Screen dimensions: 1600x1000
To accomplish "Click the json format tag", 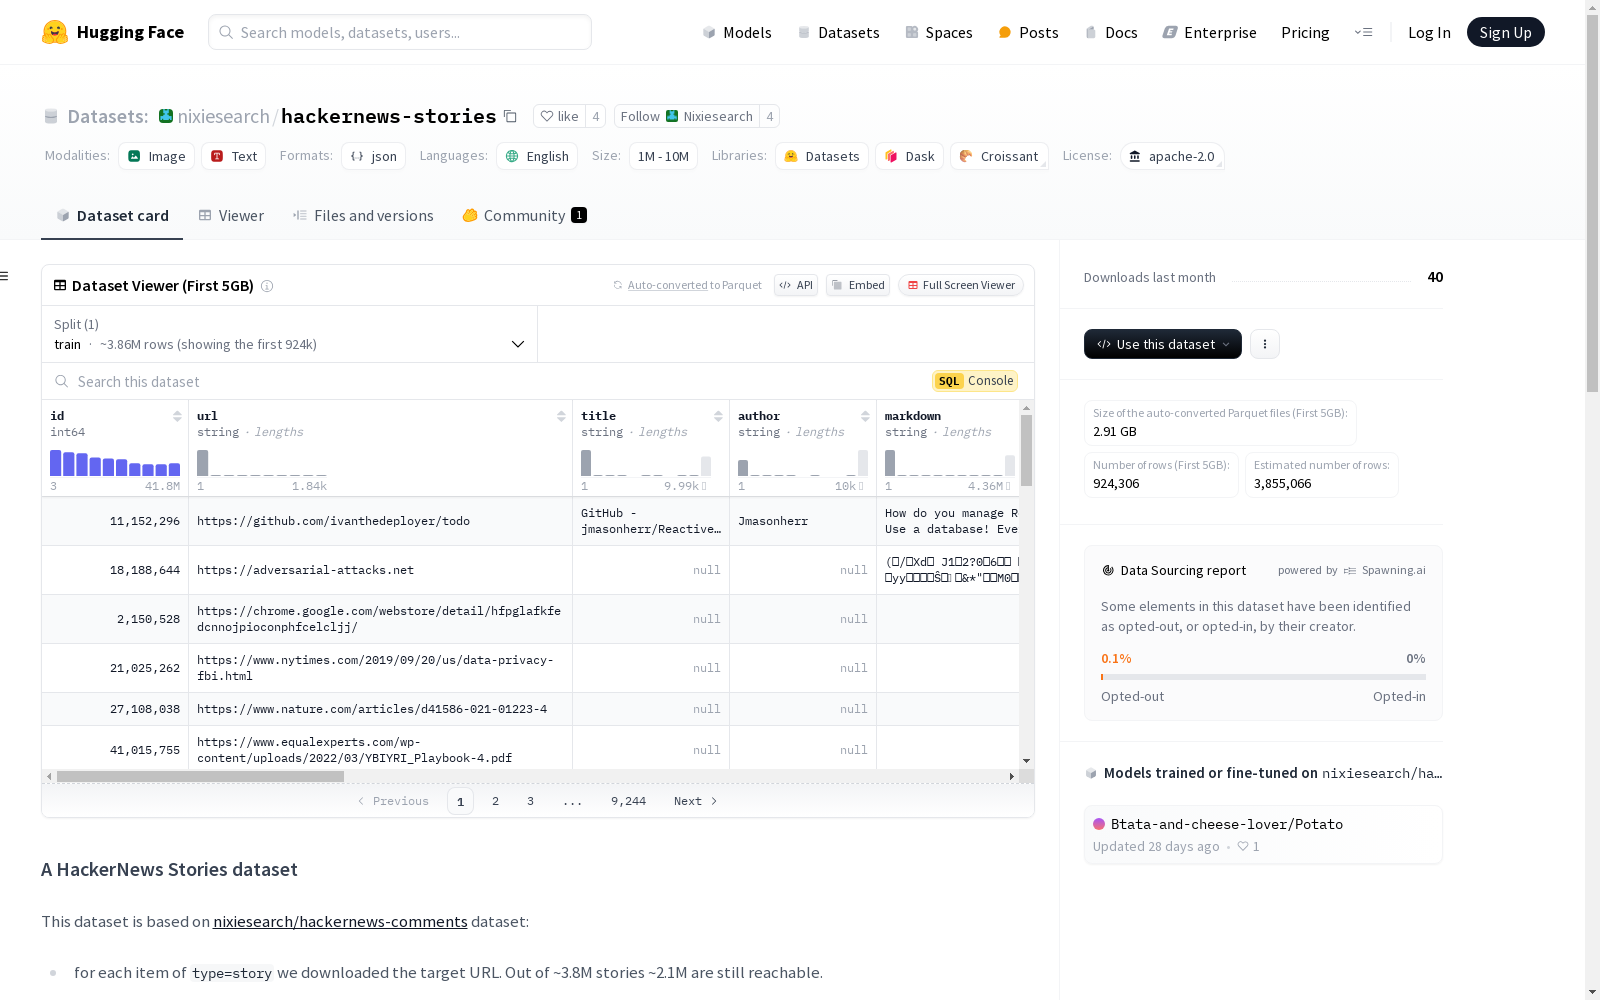I will pos(374,156).
